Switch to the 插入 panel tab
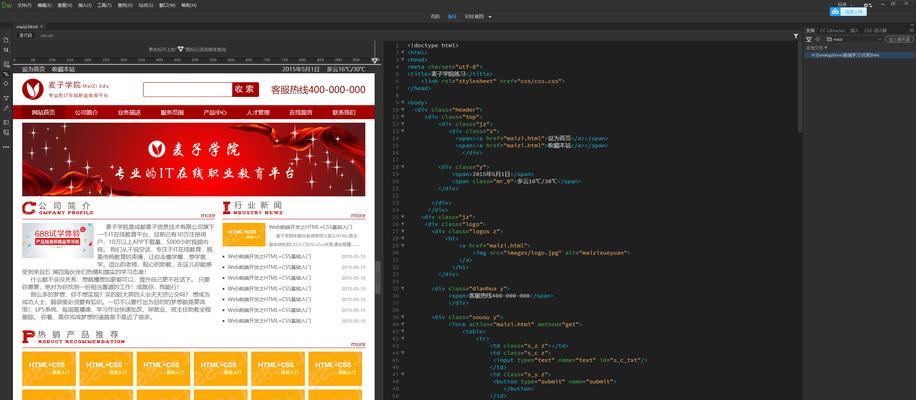The image size is (916, 400). tap(854, 30)
